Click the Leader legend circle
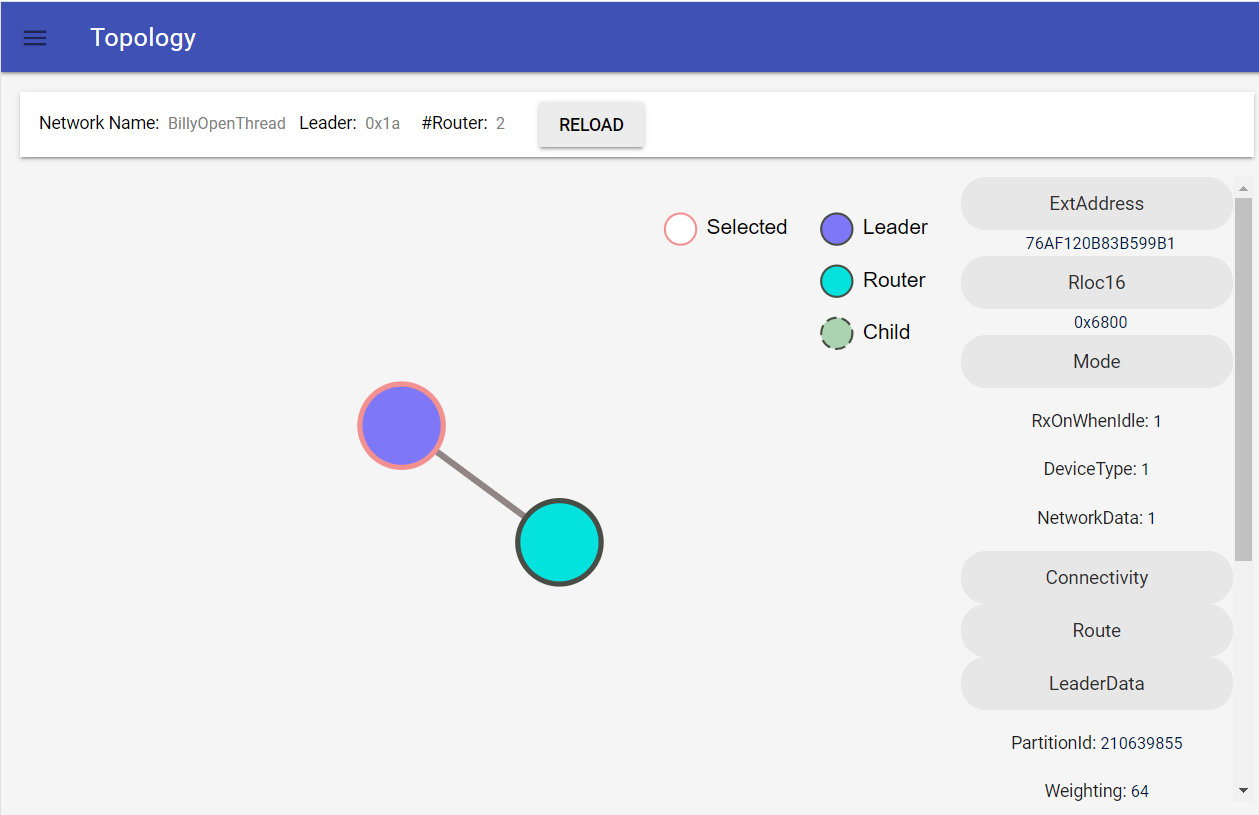1259x815 pixels. [x=836, y=229]
